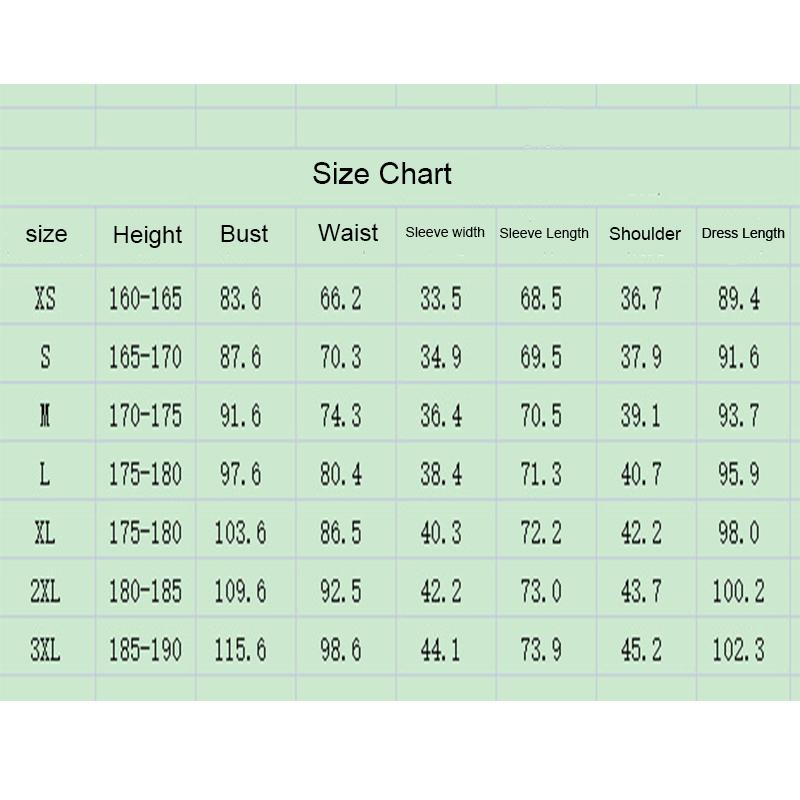Click the 160-165 height cell
This screenshot has width=800, height=800.
[x=145, y=298]
